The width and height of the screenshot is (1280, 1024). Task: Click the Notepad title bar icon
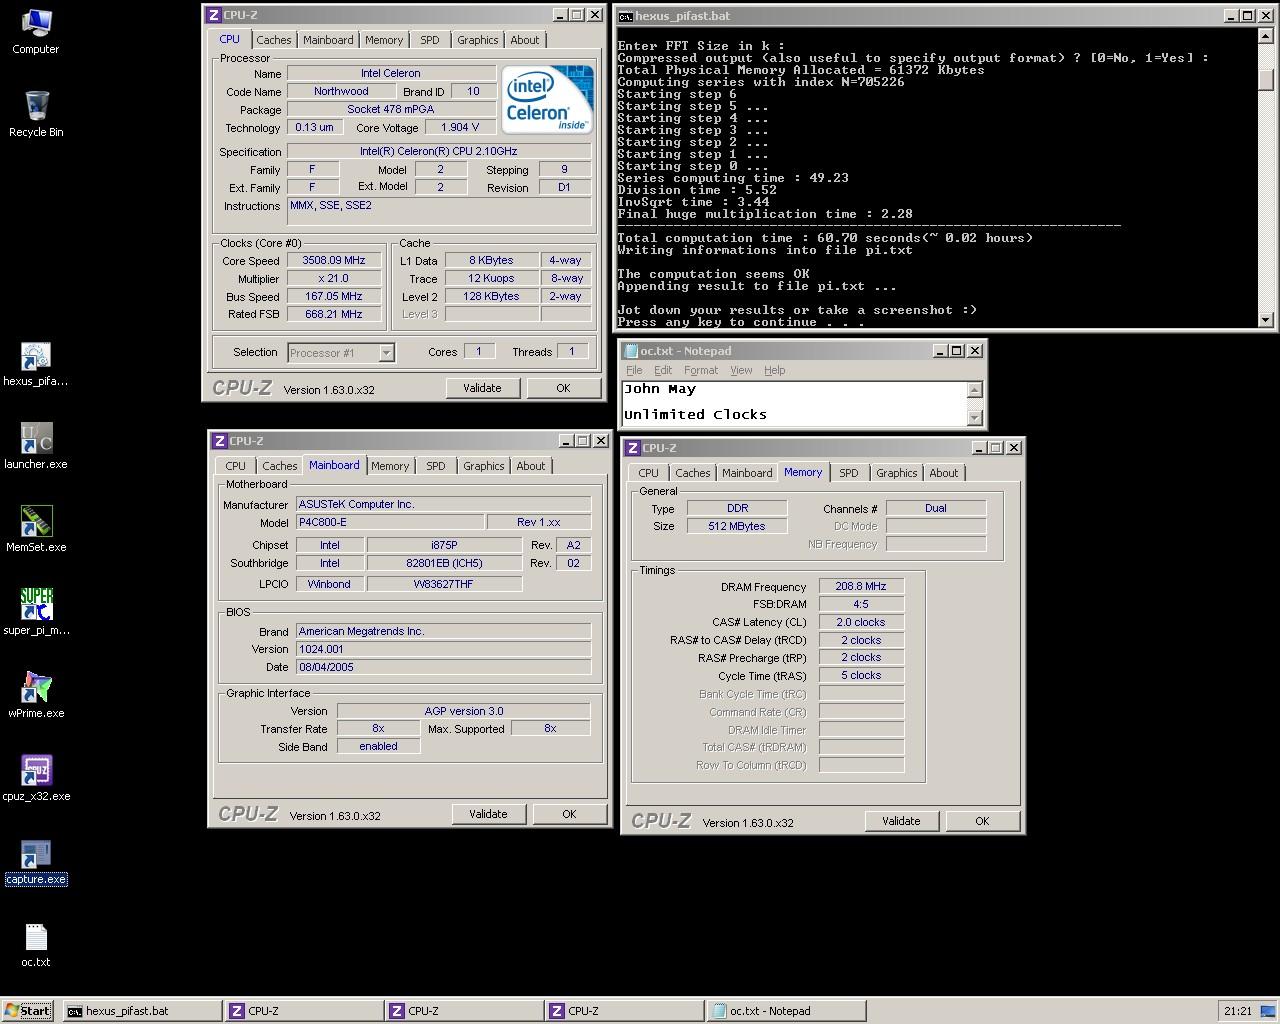click(x=630, y=351)
